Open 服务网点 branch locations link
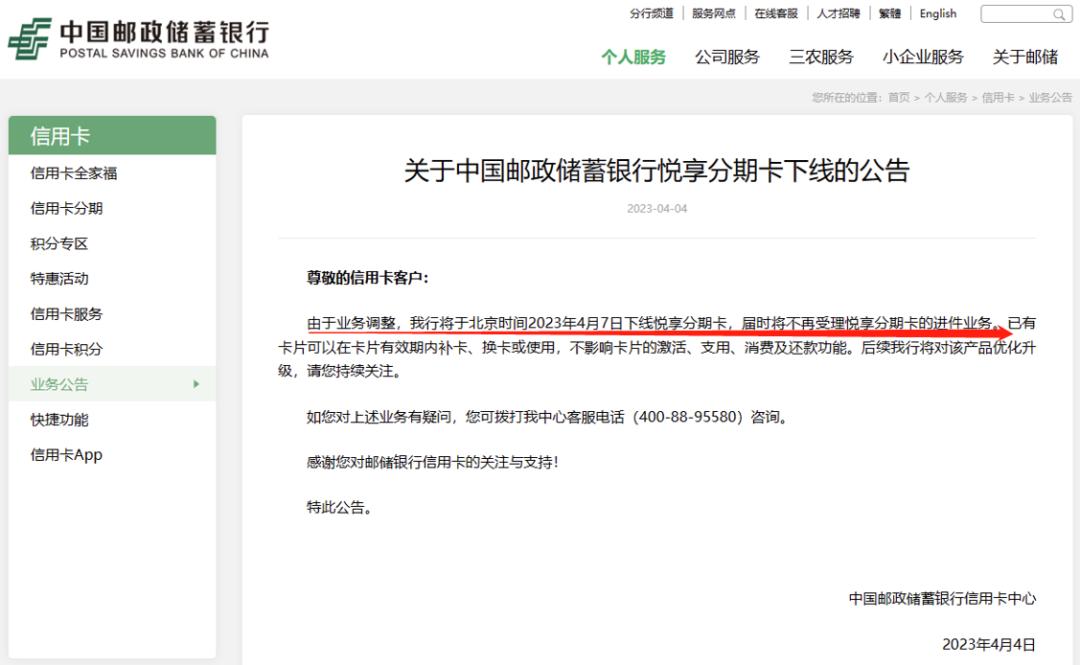The width and height of the screenshot is (1080, 665). (712, 13)
